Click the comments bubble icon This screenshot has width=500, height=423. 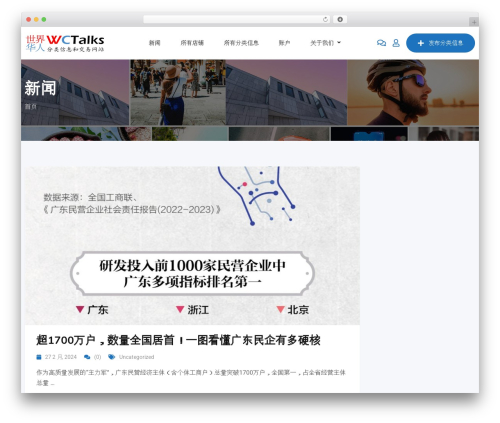(87, 357)
